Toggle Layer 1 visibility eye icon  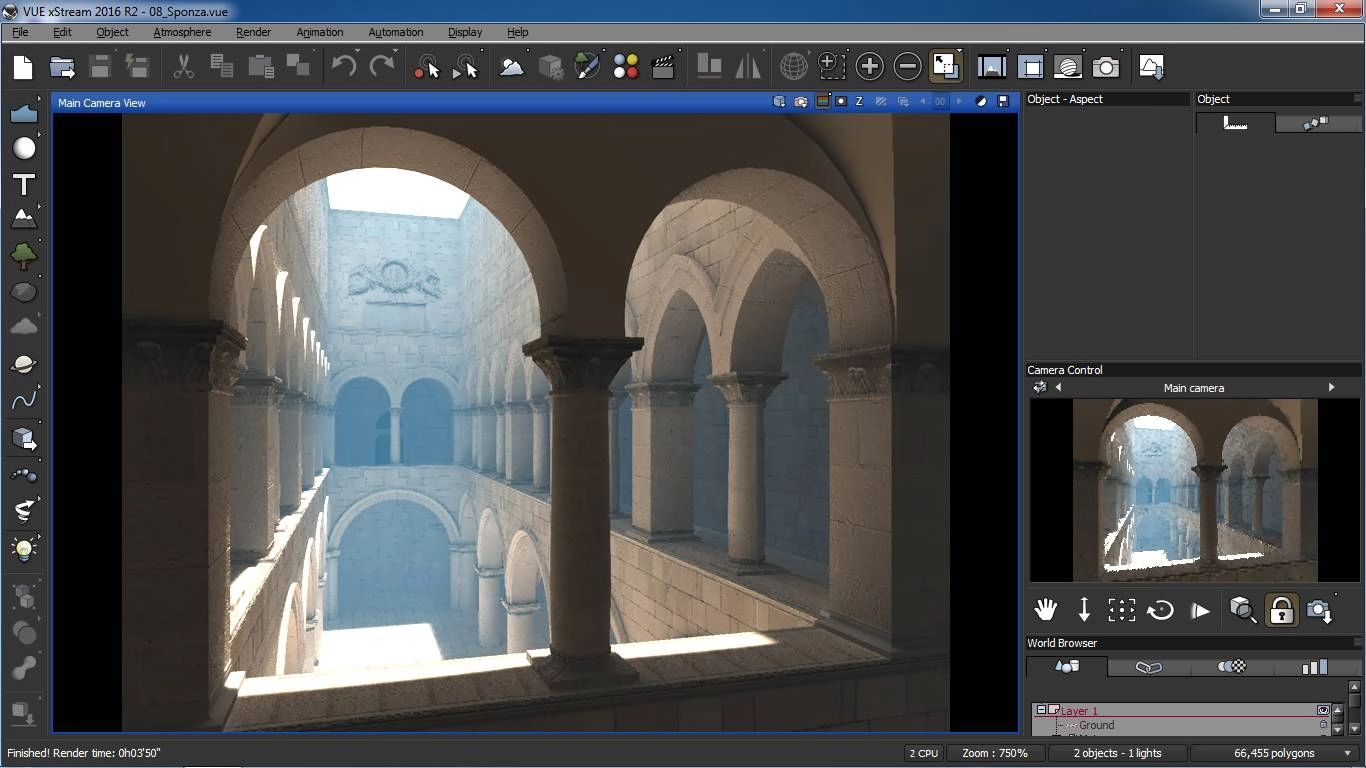point(1323,711)
